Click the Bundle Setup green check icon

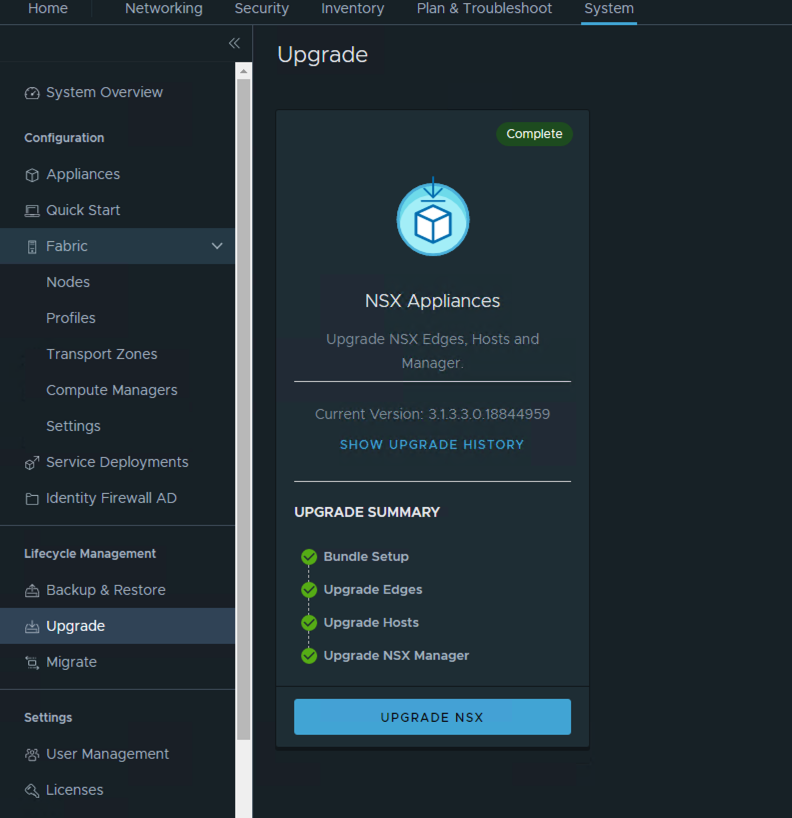[x=309, y=557]
